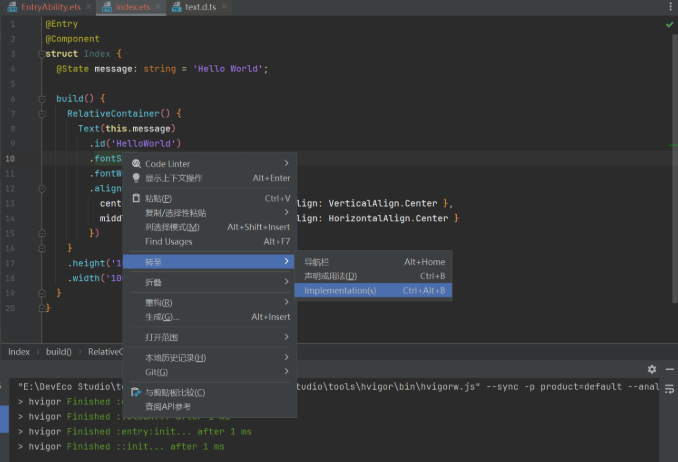Click the arrow next to 转至
The height and width of the screenshot is (462, 678).
pyautogui.click(x=286, y=261)
